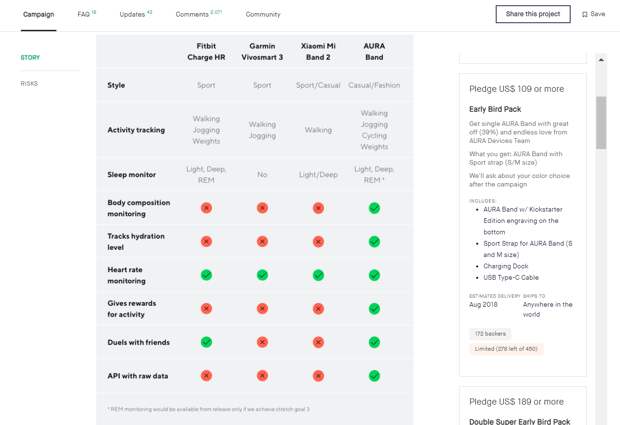Viewport: 620px width, 425px height.
Task: Click red cross for Garmin activity rewards
Action: (x=262, y=309)
